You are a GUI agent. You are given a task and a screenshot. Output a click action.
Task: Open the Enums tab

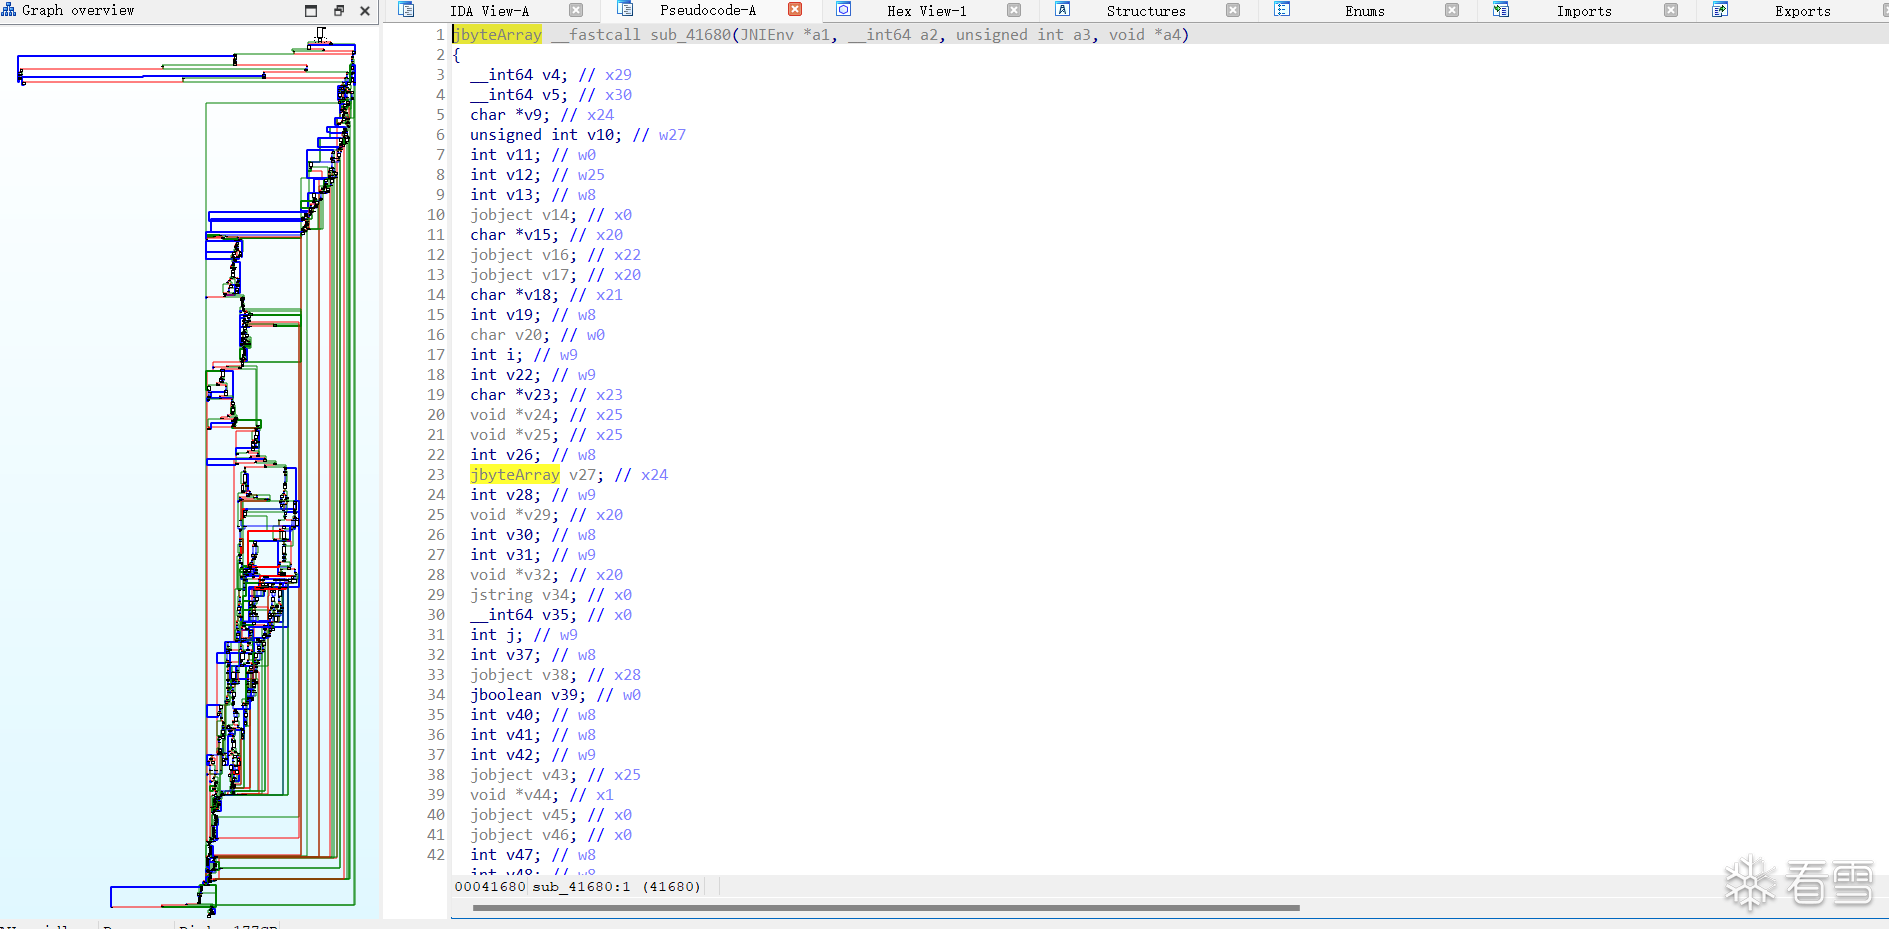1365,11
